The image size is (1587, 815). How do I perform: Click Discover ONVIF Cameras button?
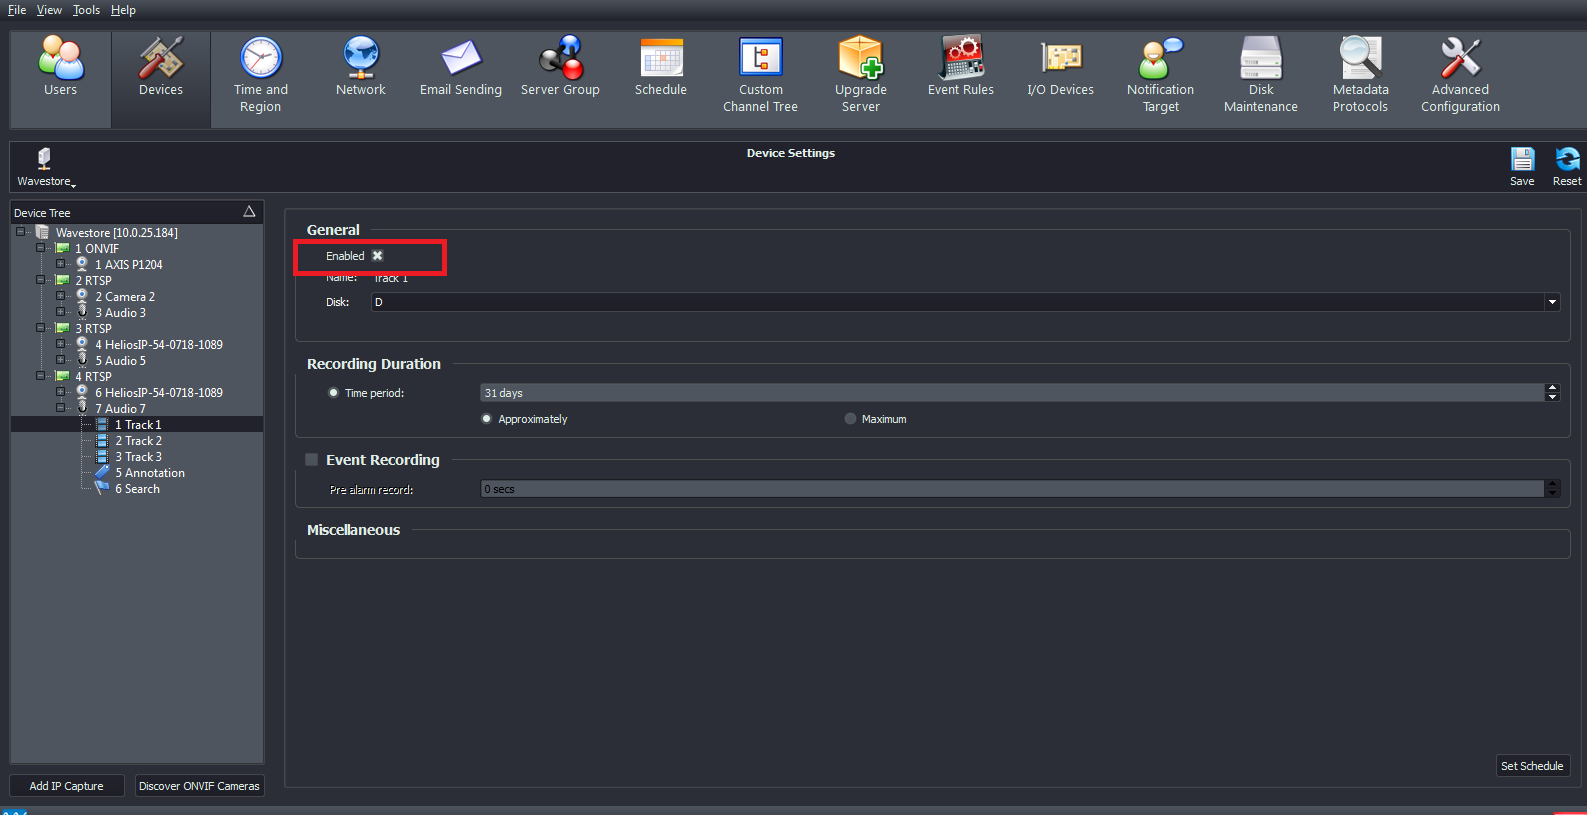(x=199, y=786)
